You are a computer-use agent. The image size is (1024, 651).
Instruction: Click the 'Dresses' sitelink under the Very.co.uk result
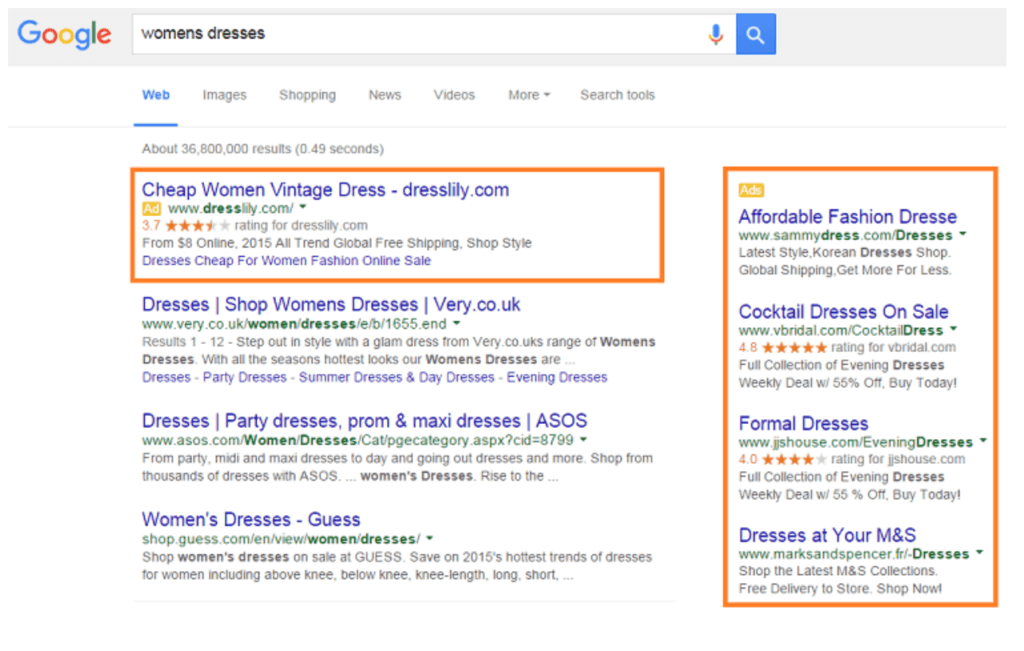point(166,377)
